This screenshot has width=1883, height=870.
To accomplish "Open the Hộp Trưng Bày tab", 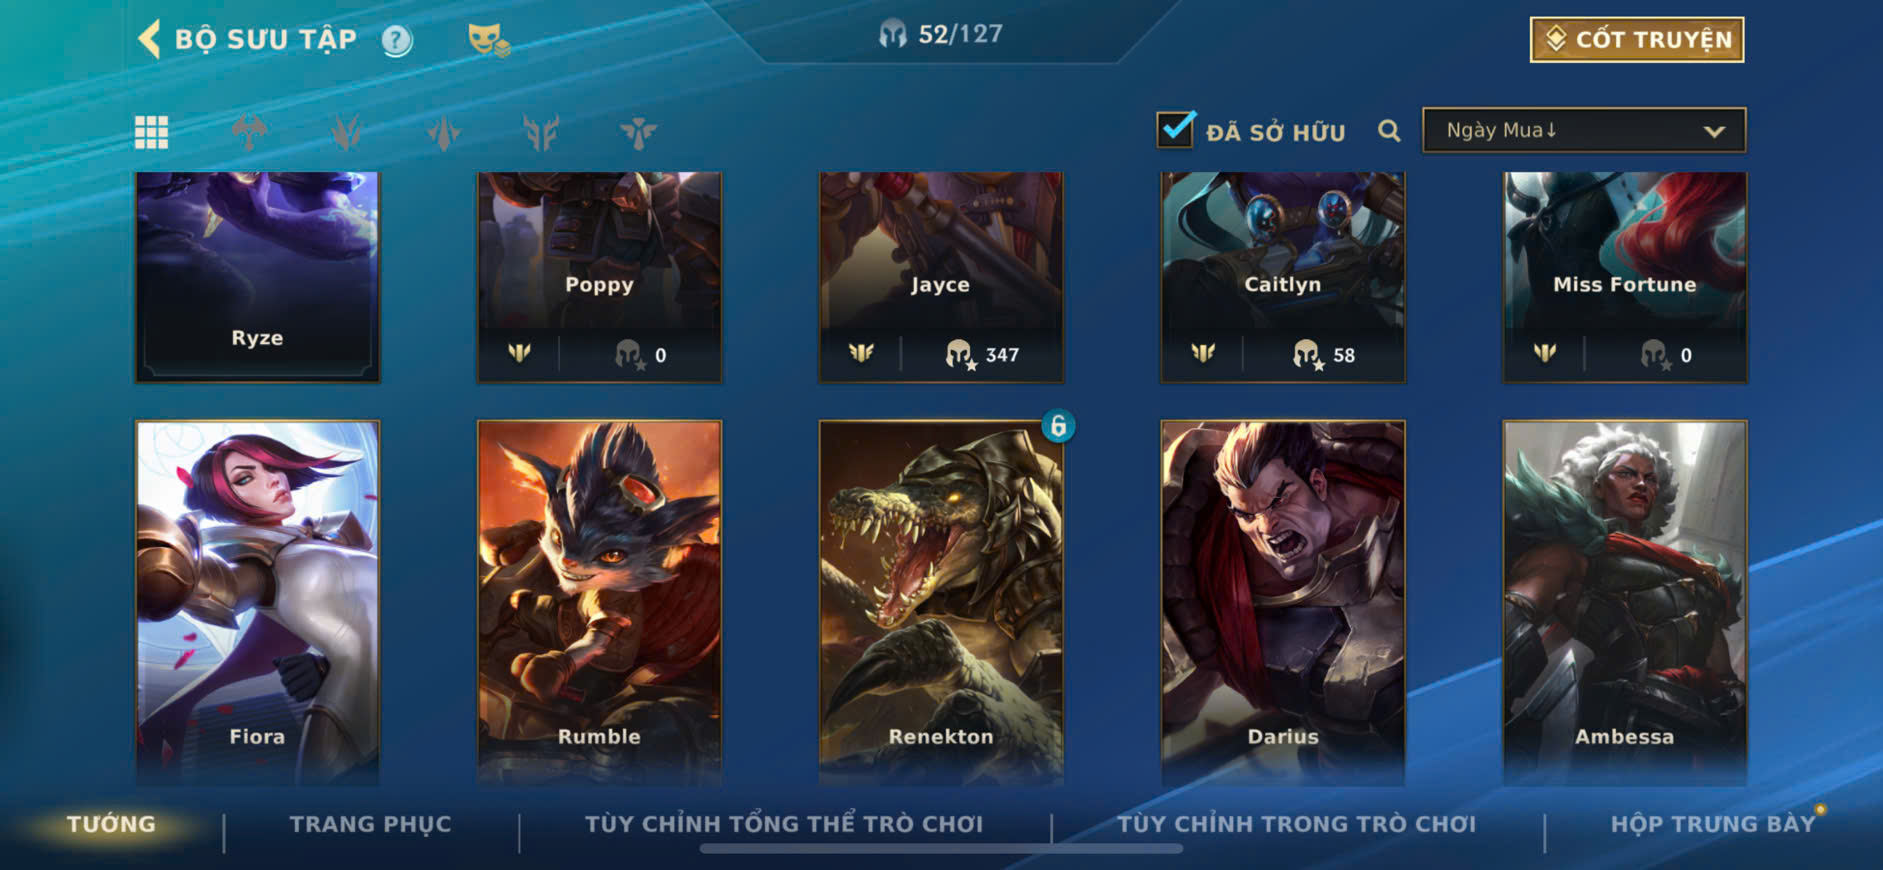I will tap(1712, 824).
